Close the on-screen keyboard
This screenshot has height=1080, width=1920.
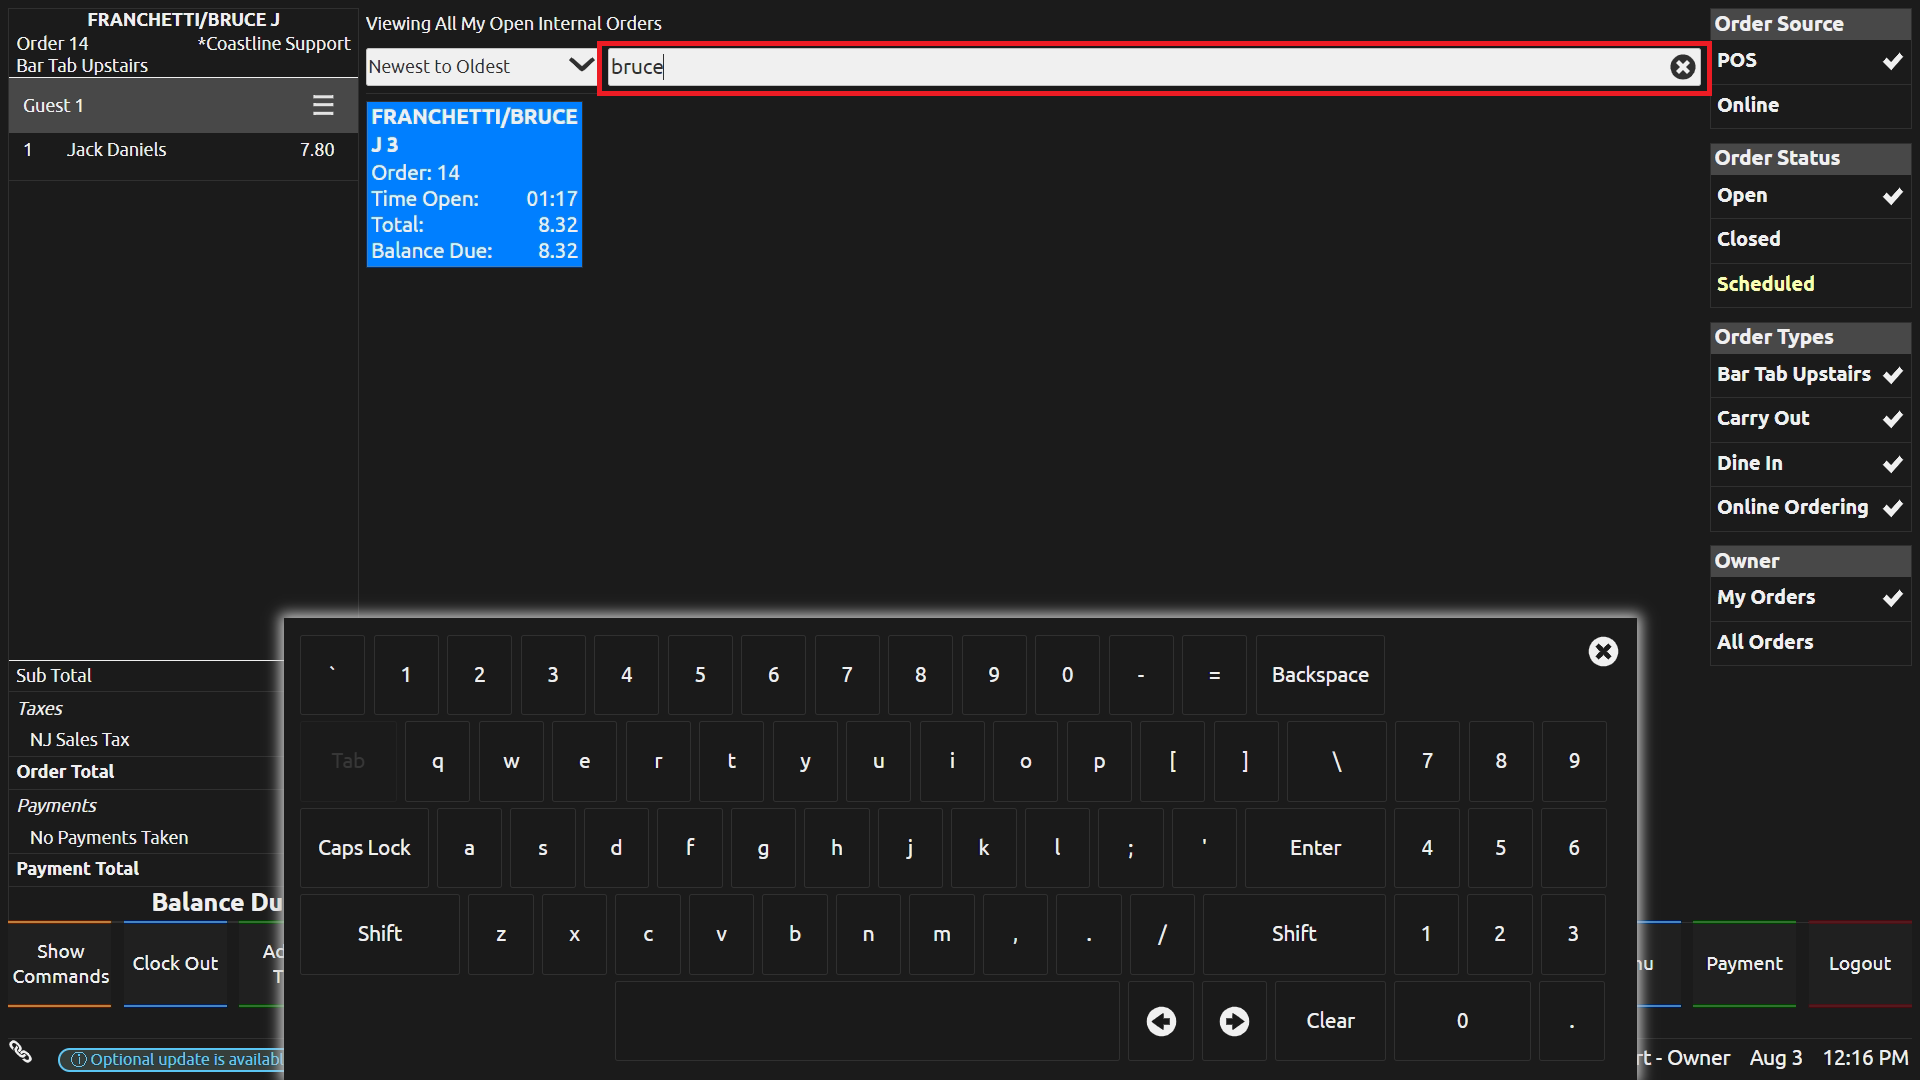(x=1602, y=652)
